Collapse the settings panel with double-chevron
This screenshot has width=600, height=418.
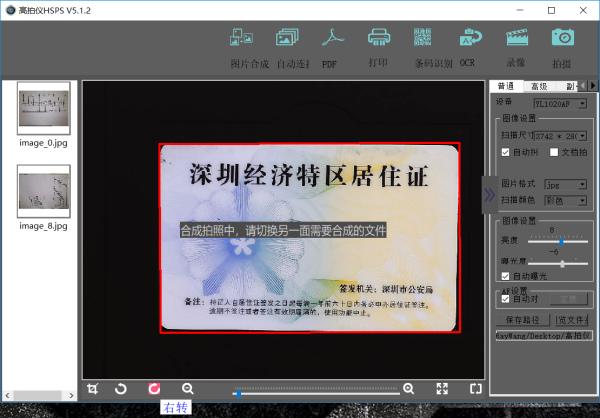click(x=489, y=195)
